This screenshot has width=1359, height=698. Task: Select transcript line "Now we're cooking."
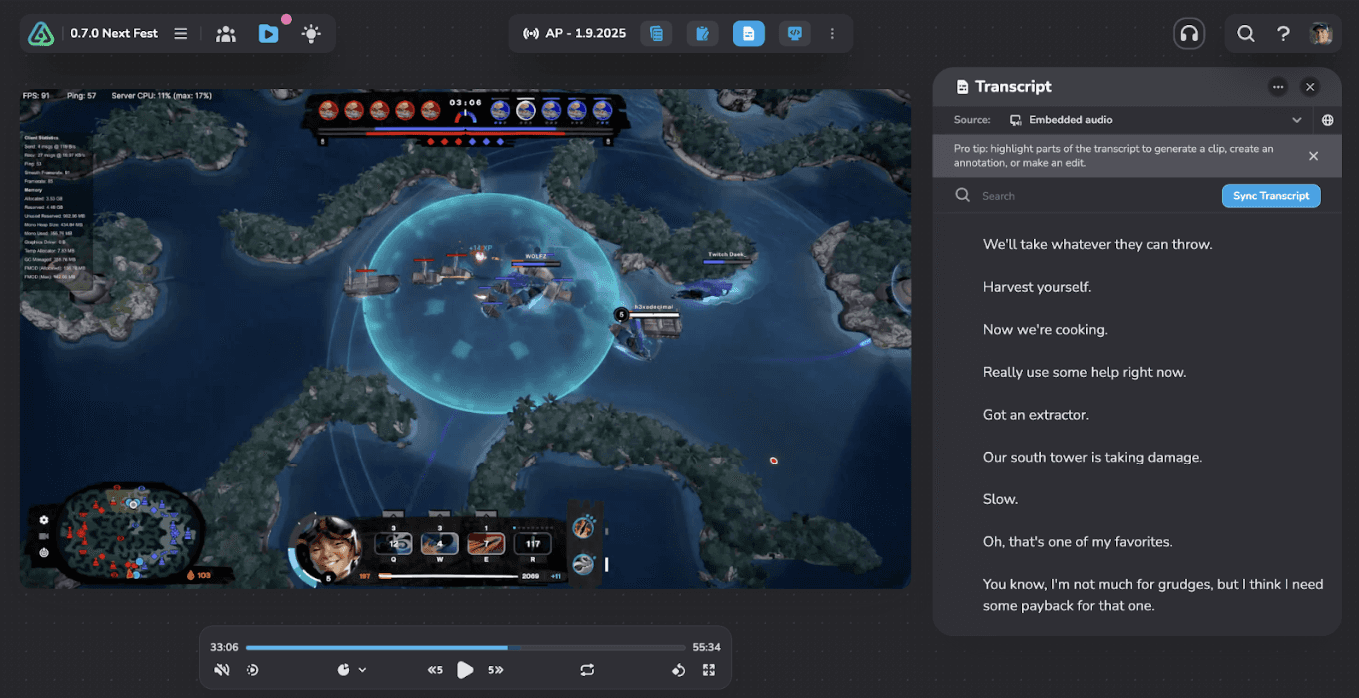click(1045, 329)
